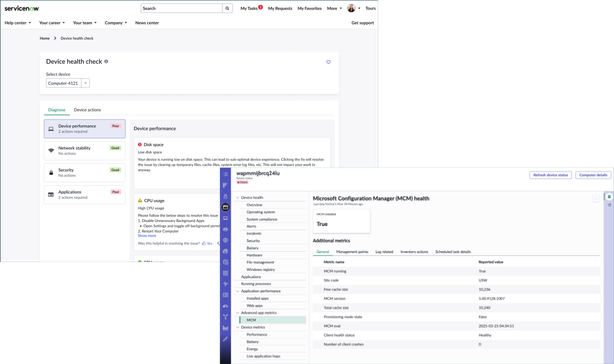Open Operating system in the device tree
The width and height of the screenshot is (614, 364).
click(x=261, y=212)
